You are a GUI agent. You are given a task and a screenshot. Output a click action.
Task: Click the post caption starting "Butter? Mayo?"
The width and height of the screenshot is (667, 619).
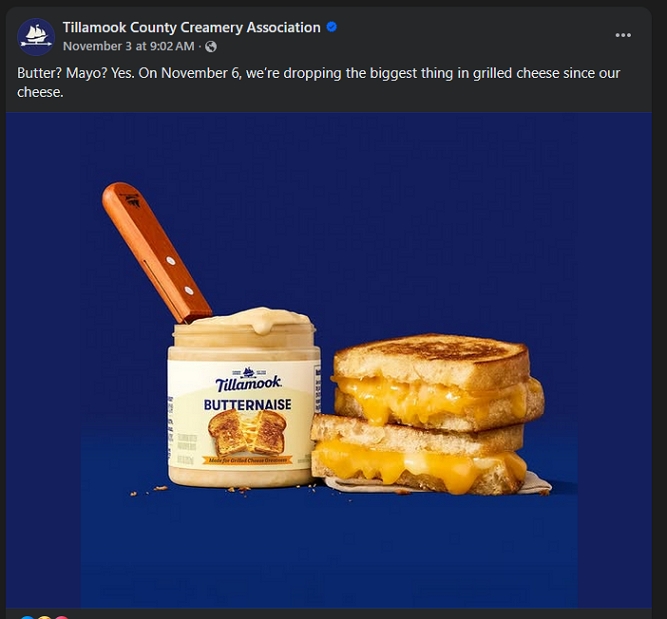click(319, 83)
